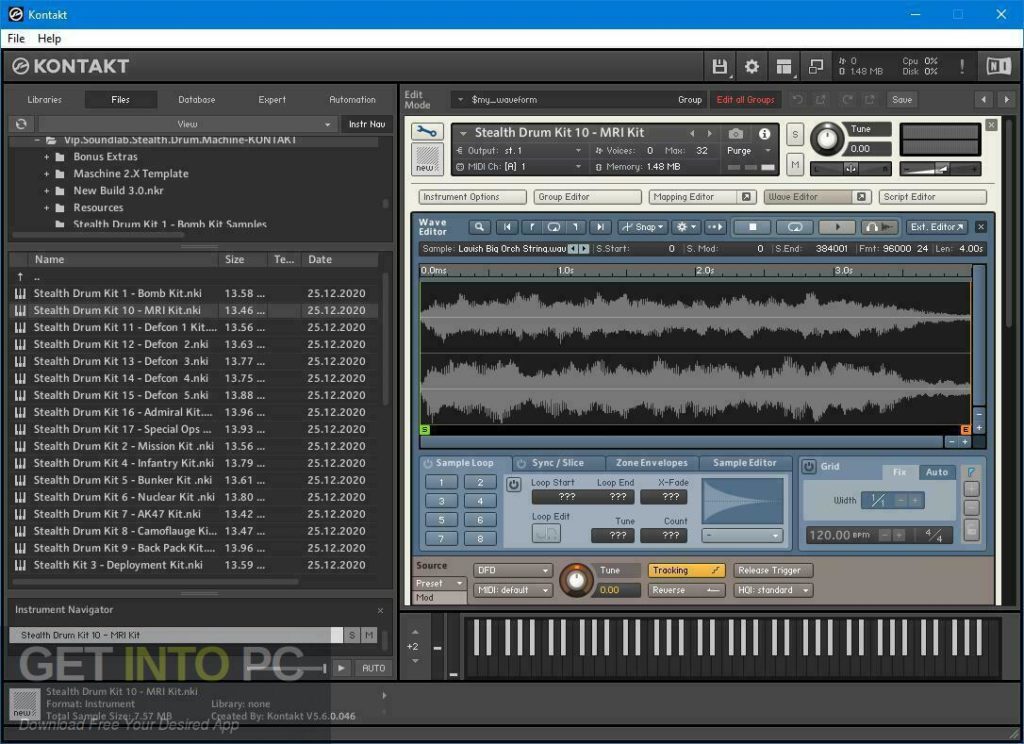Open the Libraries tab
The image size is (1024, 744).
pyautogui.click(x=47, y=99)
